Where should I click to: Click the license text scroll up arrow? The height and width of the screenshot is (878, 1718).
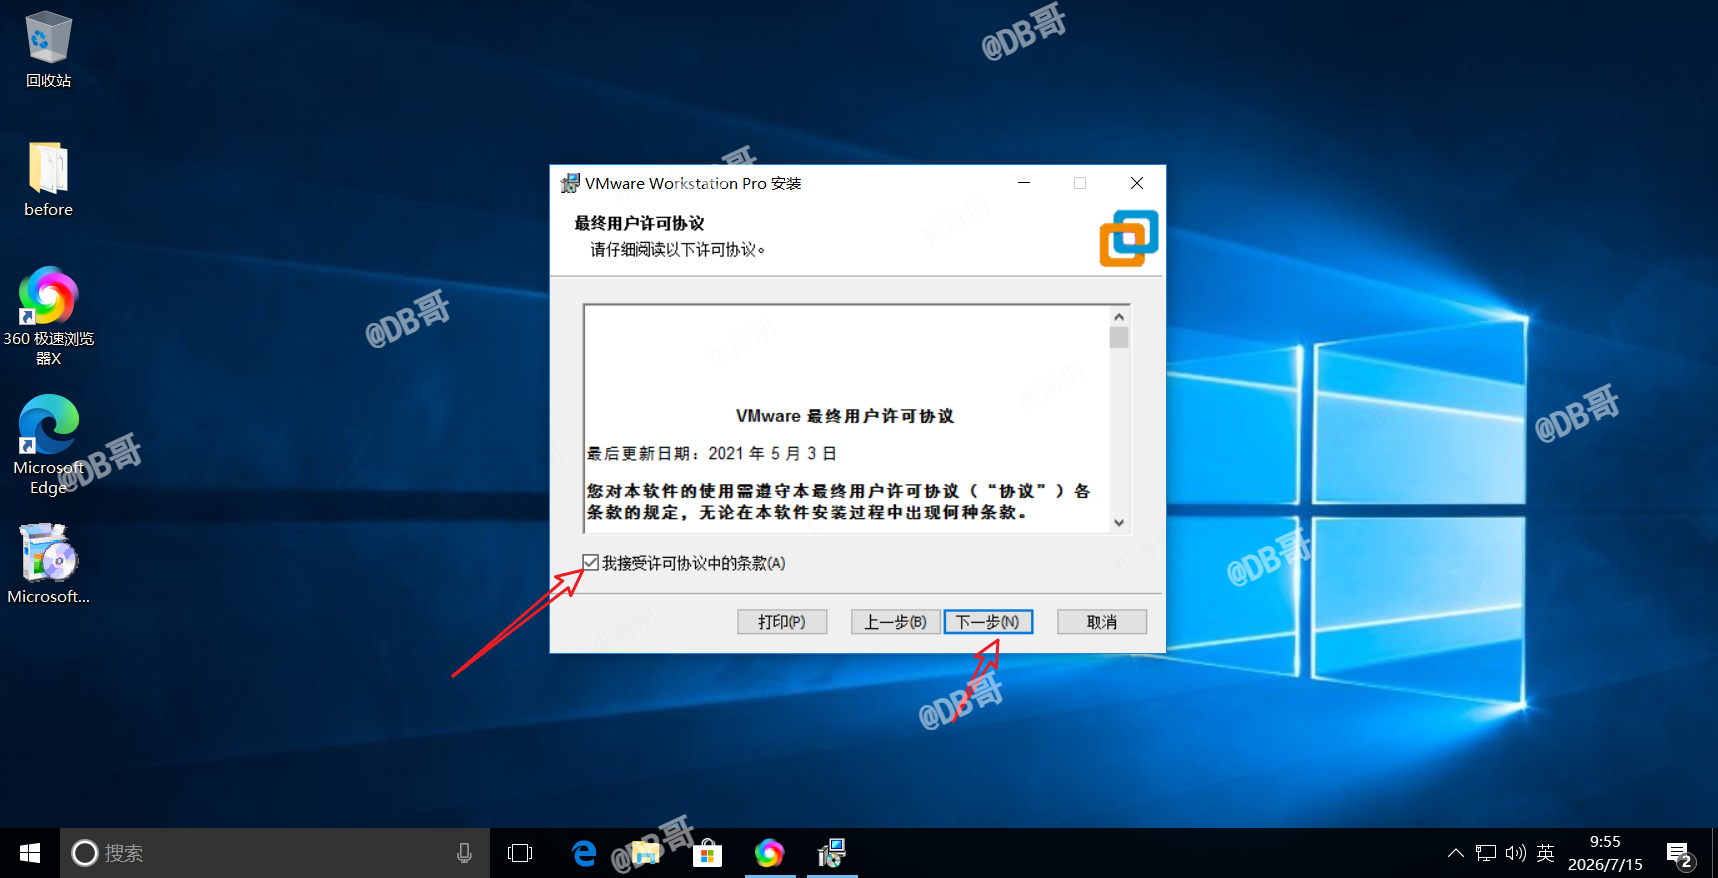1119,317
